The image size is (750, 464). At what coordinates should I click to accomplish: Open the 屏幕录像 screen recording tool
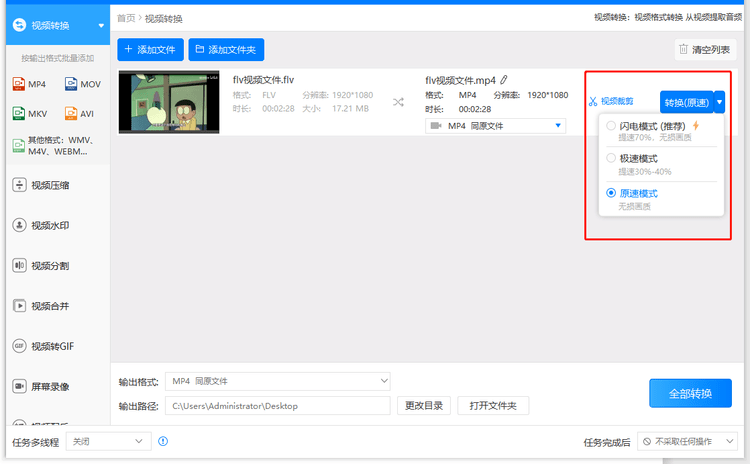pyautogui.click(x=41, y=386)
